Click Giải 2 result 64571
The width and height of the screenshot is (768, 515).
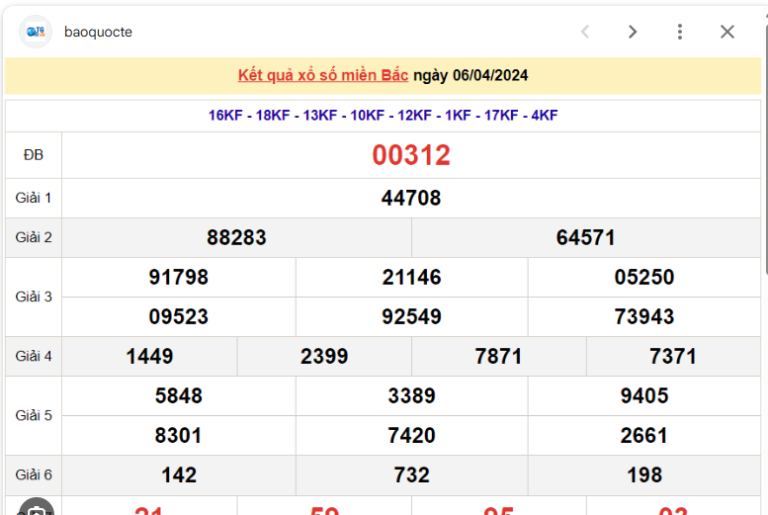coord(586,238)
